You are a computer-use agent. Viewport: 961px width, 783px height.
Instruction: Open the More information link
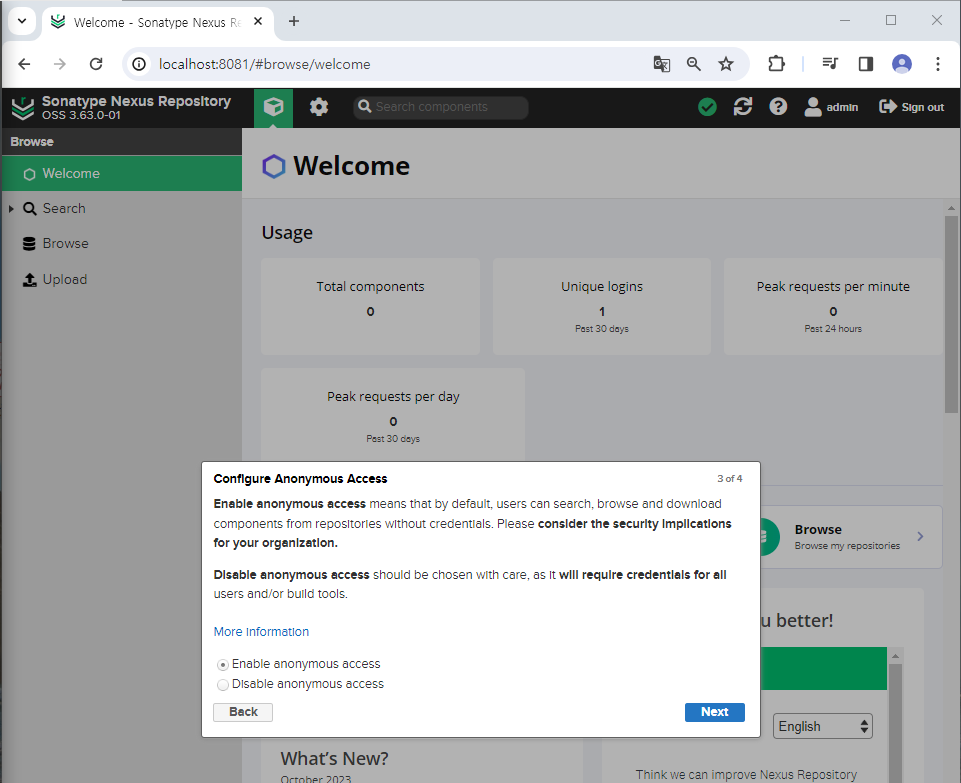(261, 632)
